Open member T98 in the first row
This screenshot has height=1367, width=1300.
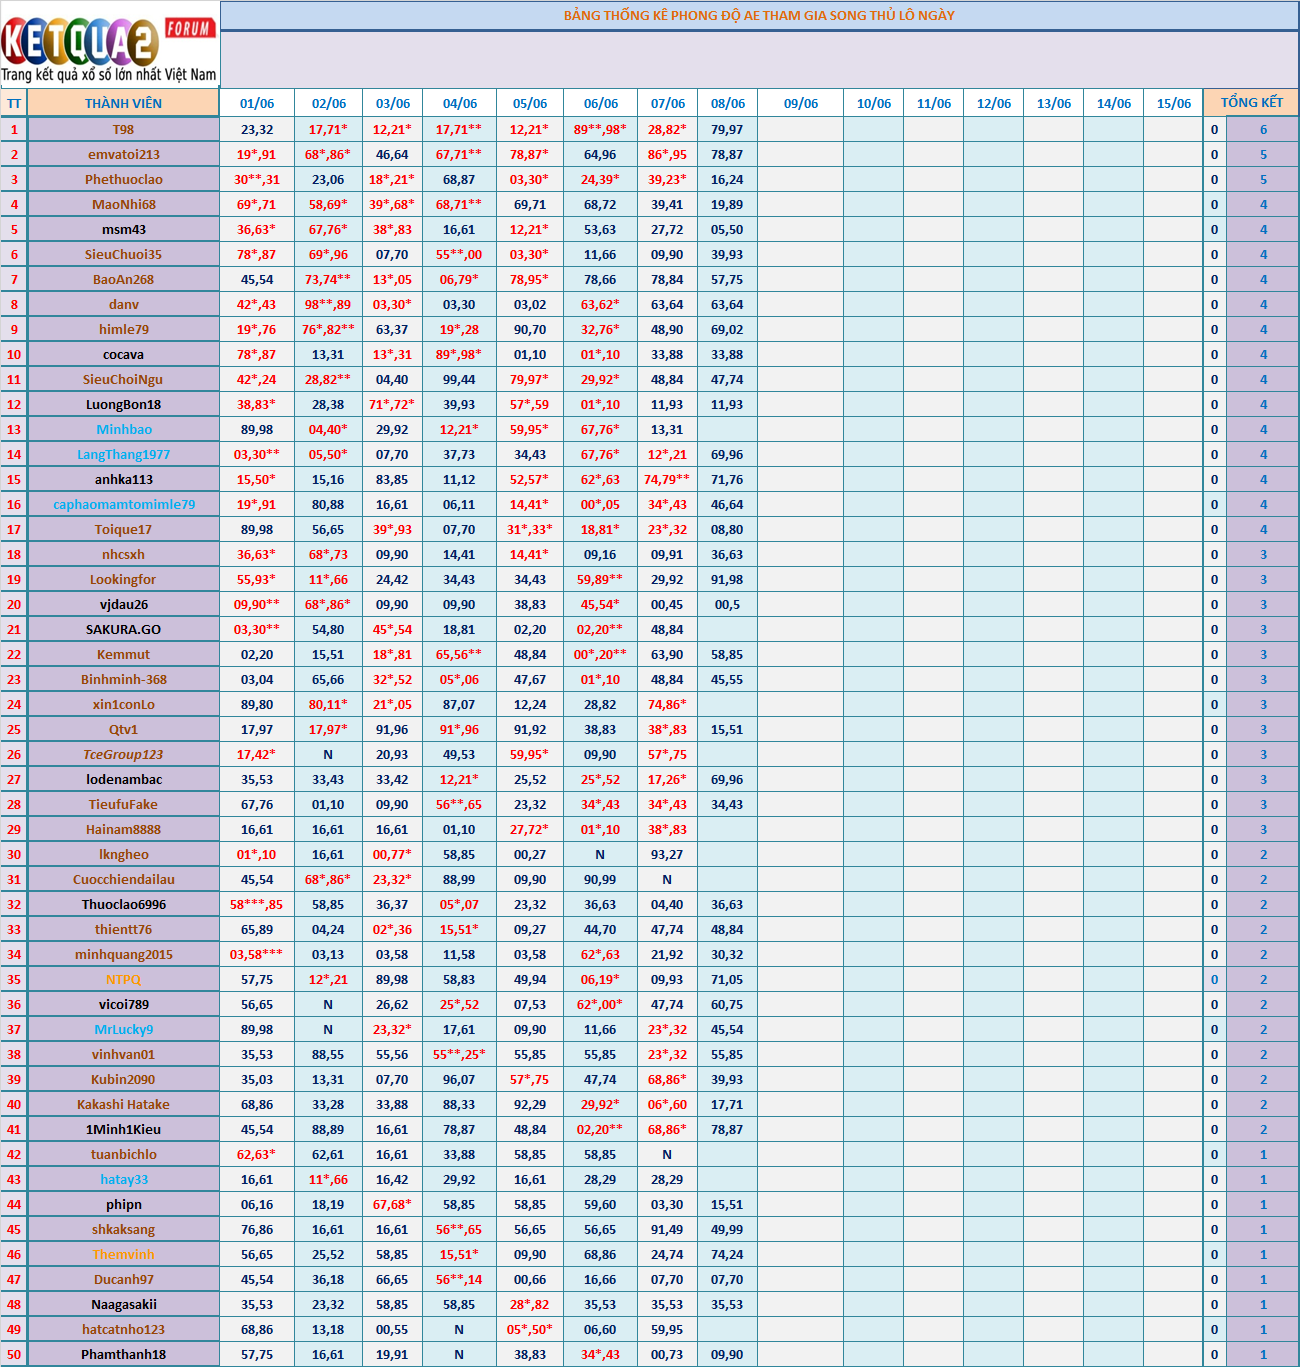click(x=123, y=129)
